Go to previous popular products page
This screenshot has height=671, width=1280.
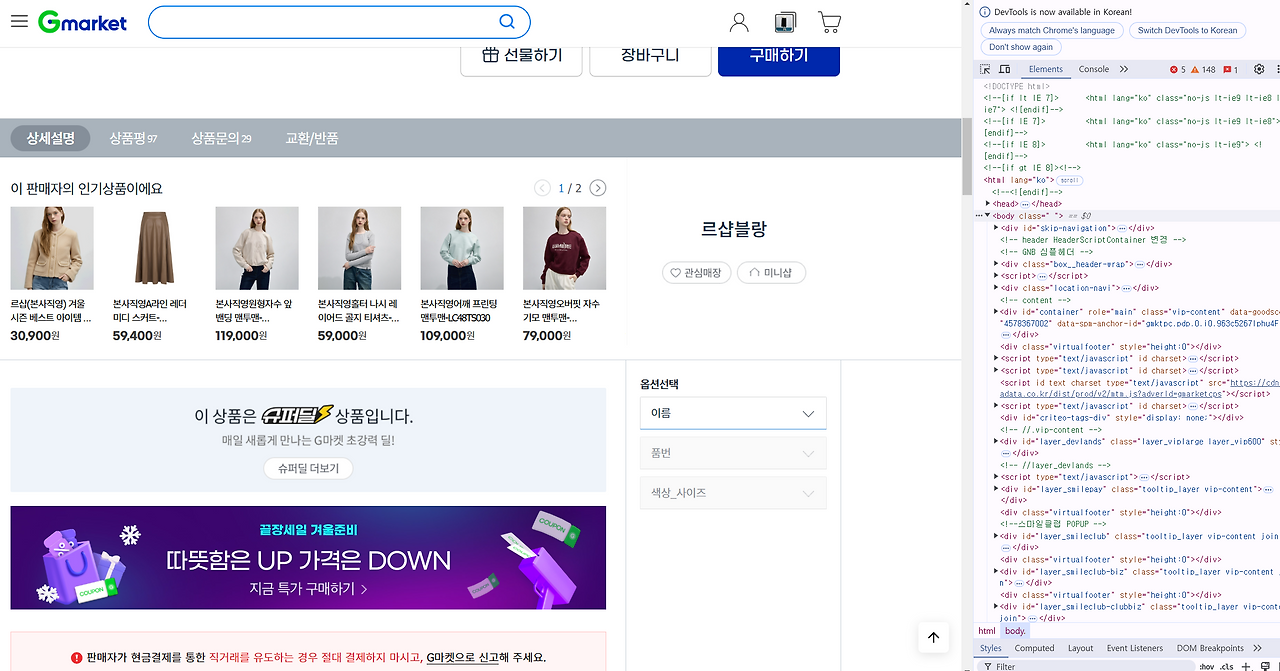(542, 188)
